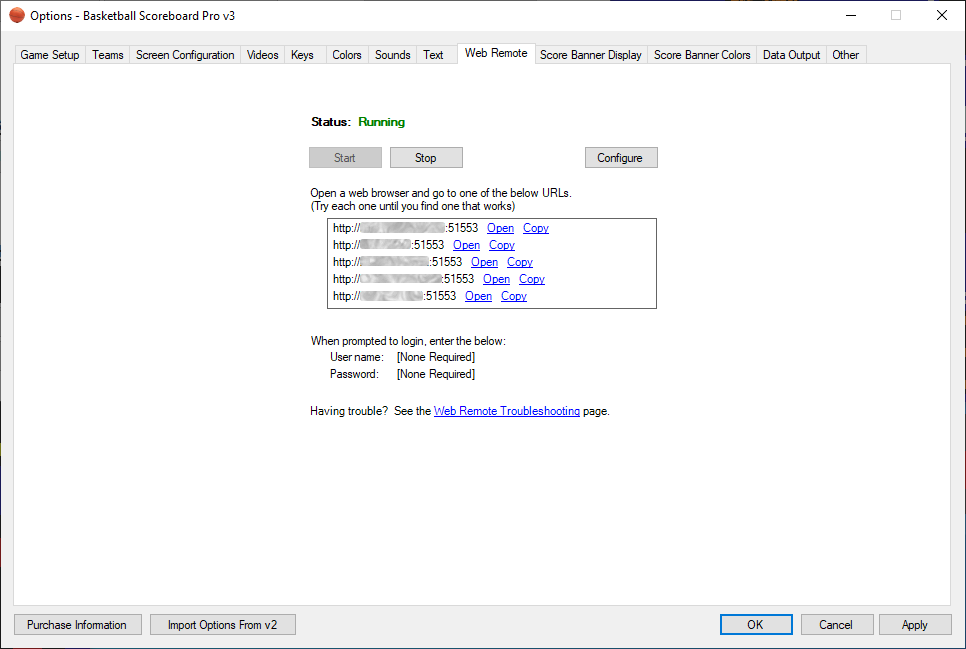Click the basketball app icon in title bar
This screenshot has width=966, height=649.
pyautogui.click(x=17, y=15)
